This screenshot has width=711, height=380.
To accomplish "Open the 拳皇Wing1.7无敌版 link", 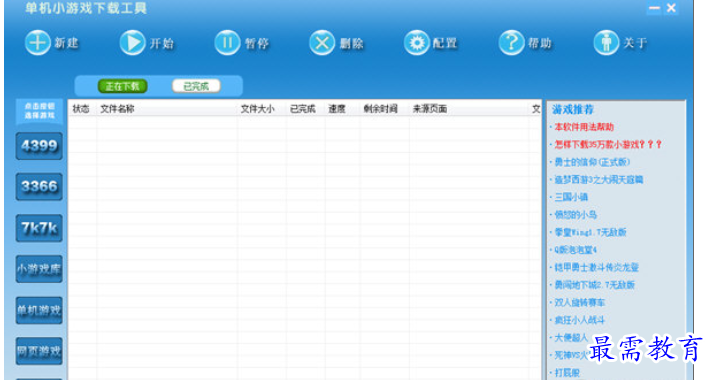I will [590, 232].
